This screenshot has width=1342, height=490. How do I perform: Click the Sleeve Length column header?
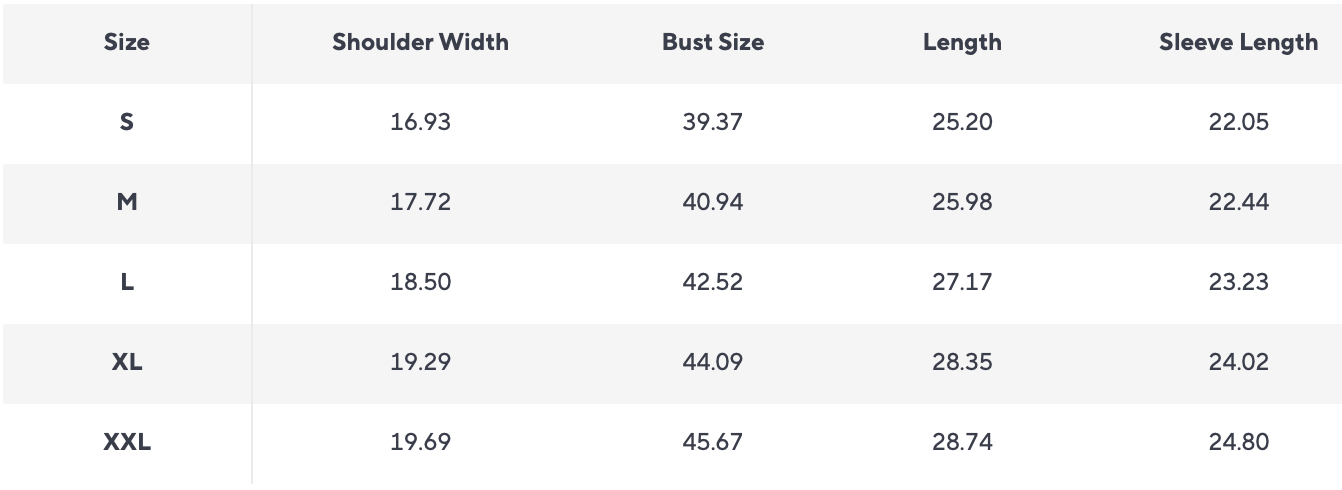click(1238, 42)
